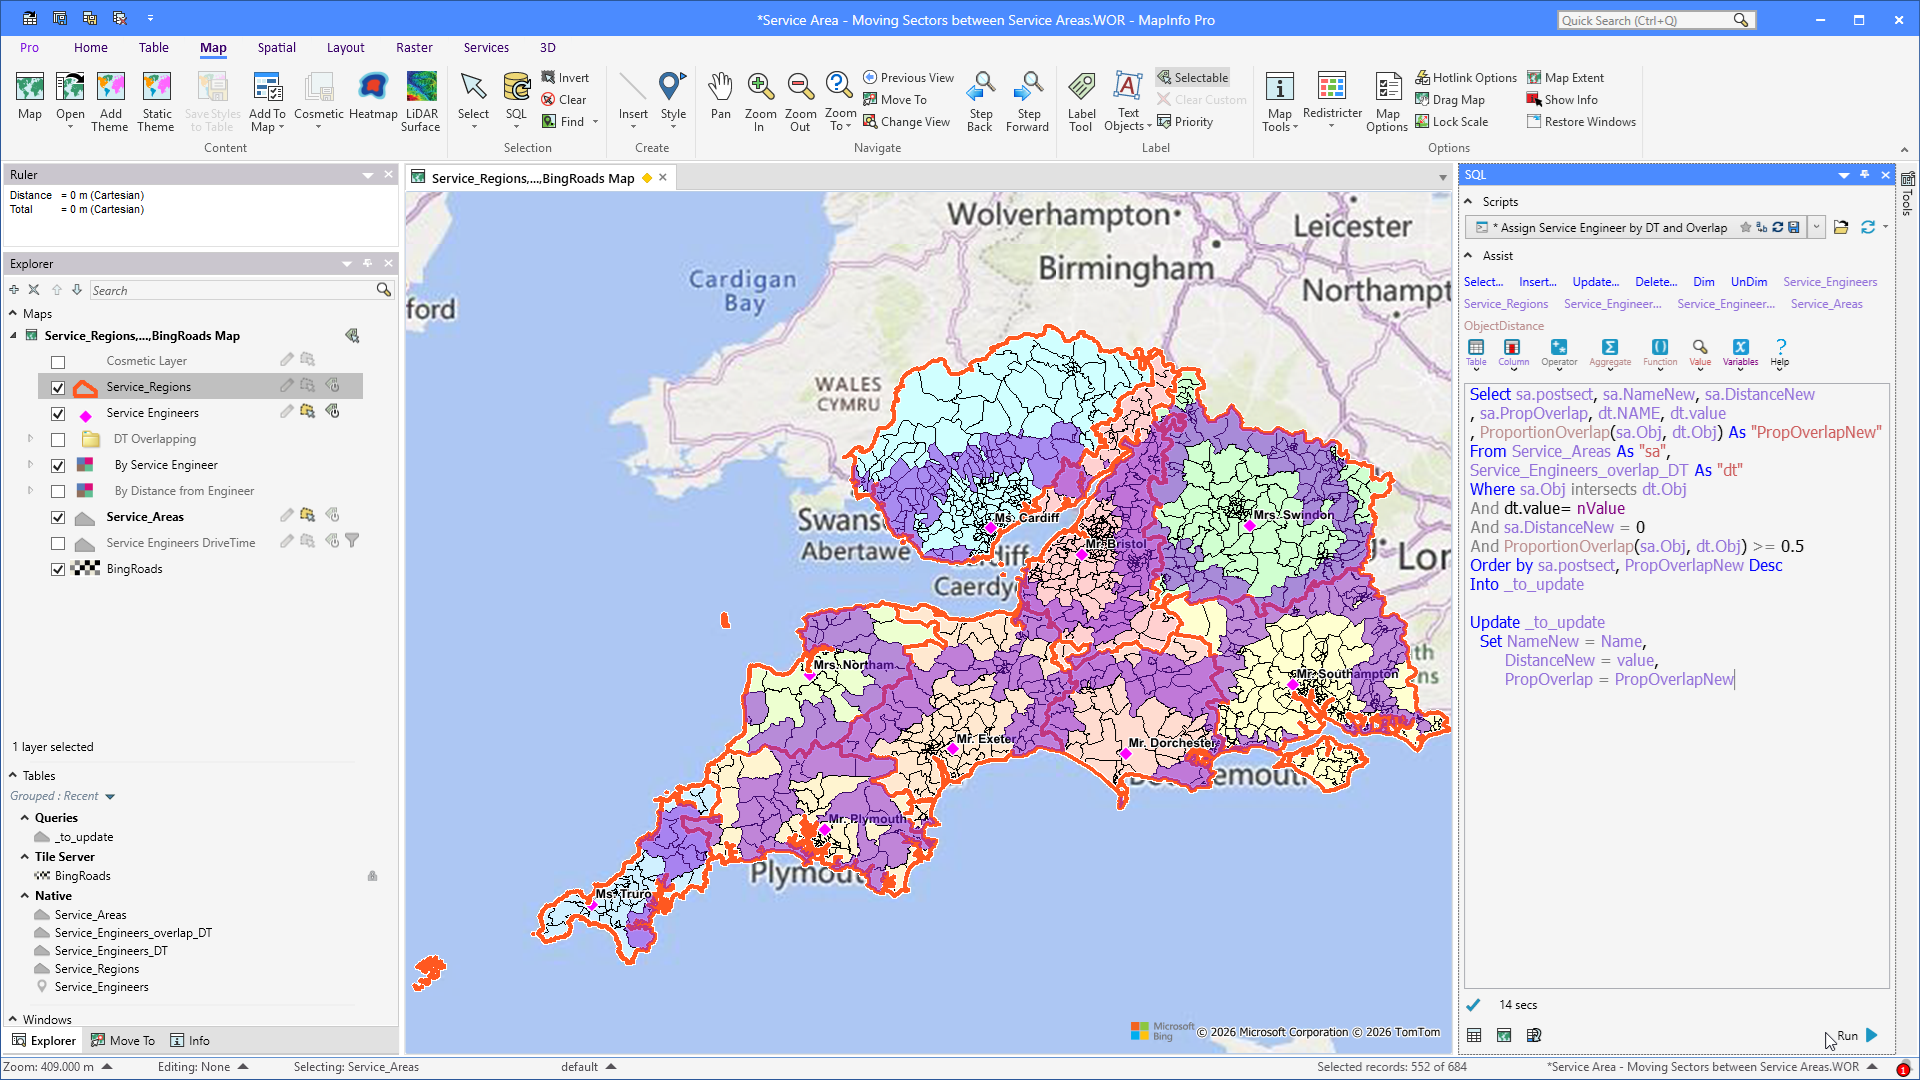Click Change View button
The height and width of the screenshot is (1080, 1920).
tap(906, 122)
